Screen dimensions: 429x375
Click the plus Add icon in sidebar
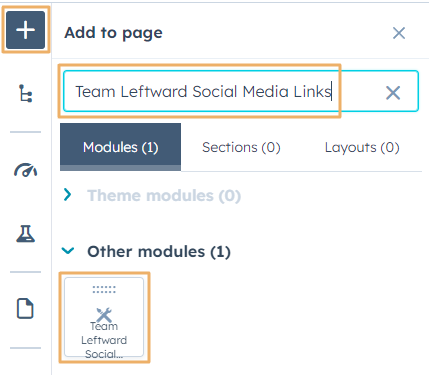[x=25, y=30]
